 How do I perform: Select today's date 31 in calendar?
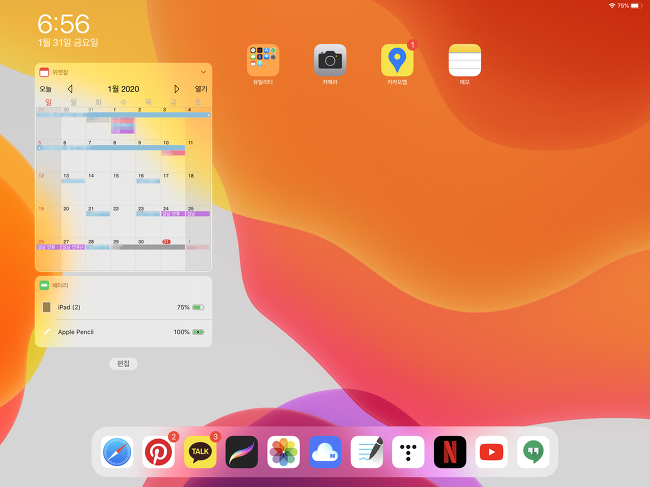[x=166, y=242]
